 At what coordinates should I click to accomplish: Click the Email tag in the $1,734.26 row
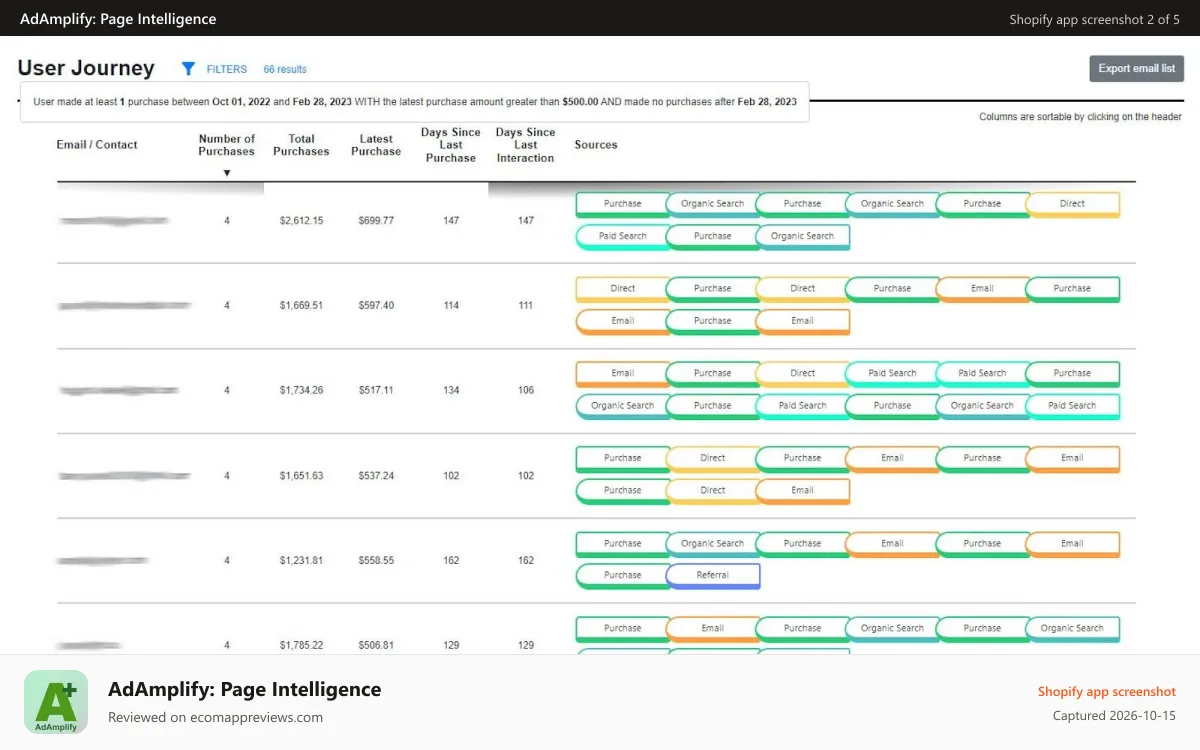click(623, 374)
